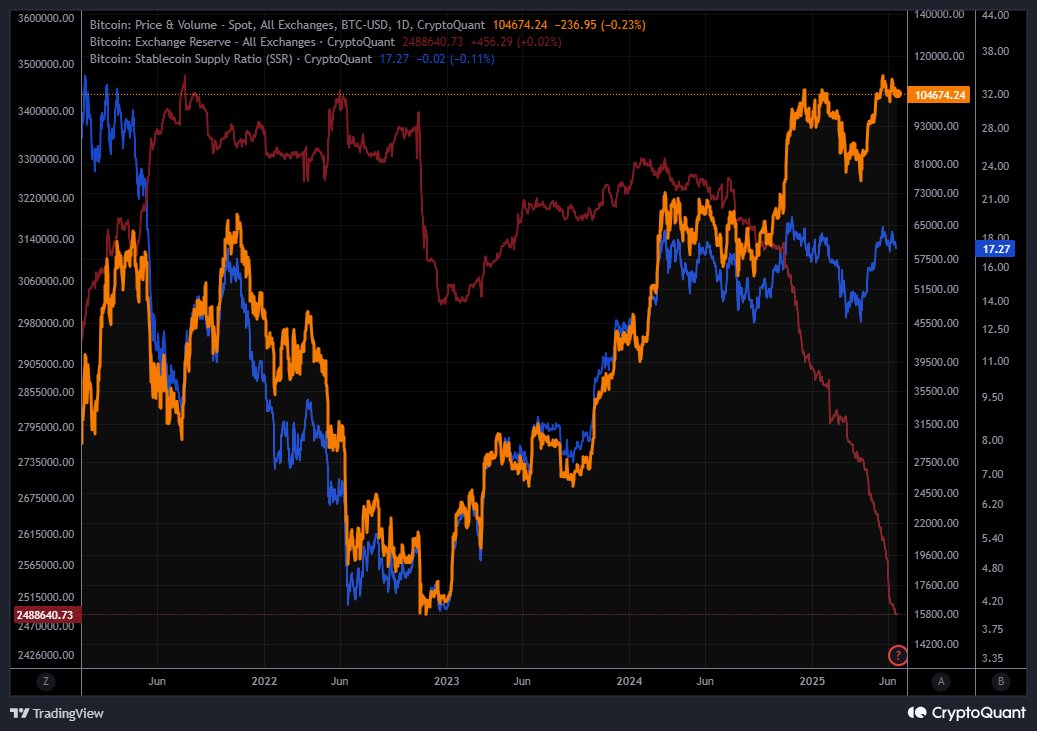Open the red question mark help icon
The width and height of the screenshot is (1037, 731).
(897, 656)
